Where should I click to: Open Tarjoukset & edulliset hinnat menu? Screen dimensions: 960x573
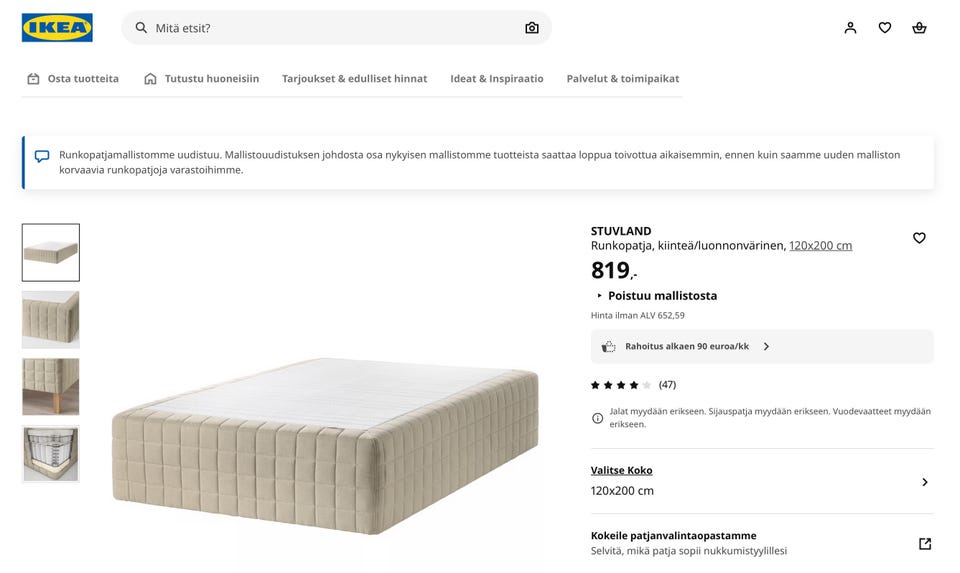tap(354, 79)
